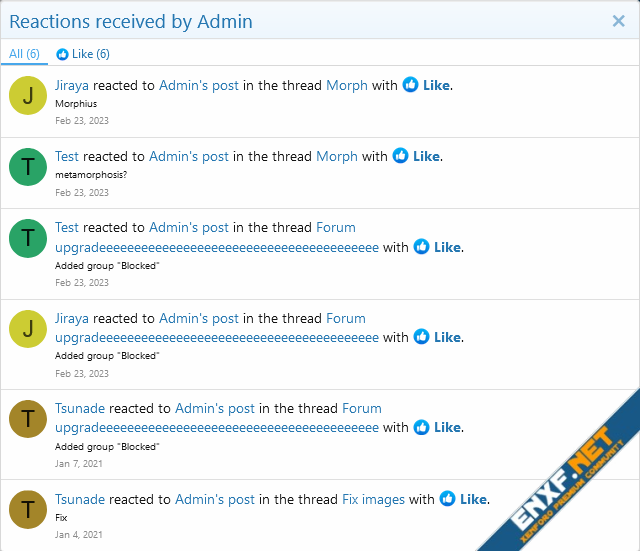
Task: Click the Jan 7, 2021 timestamp
Action: [x=78, y=464]
